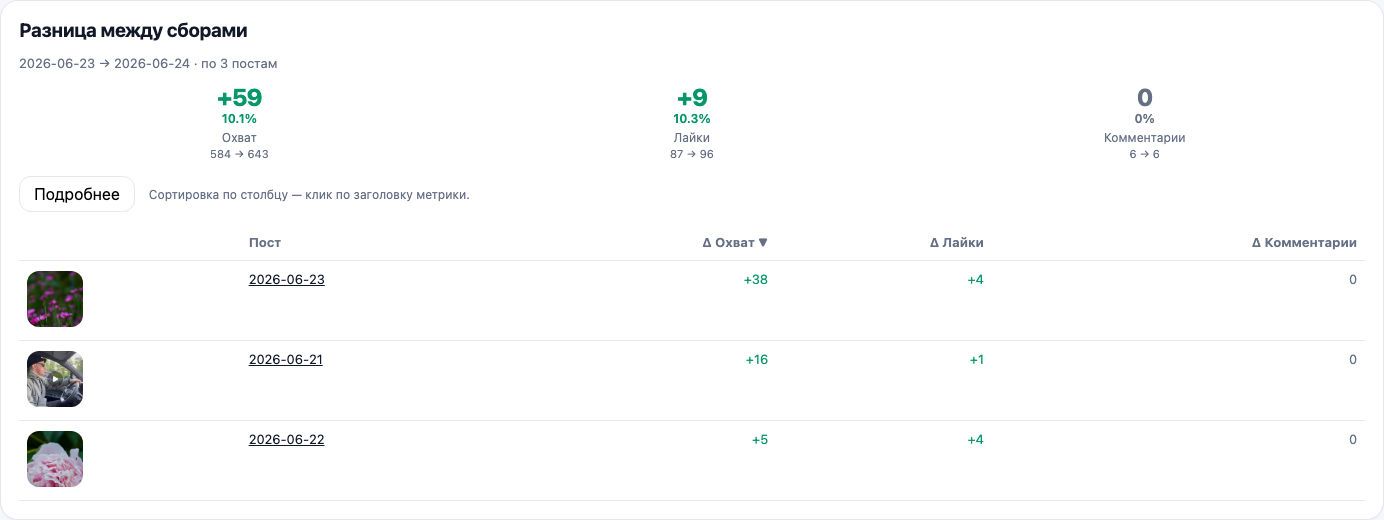Click the 0 Комментарии summary value
1384x520 pixels.
tap(1145, 98)
